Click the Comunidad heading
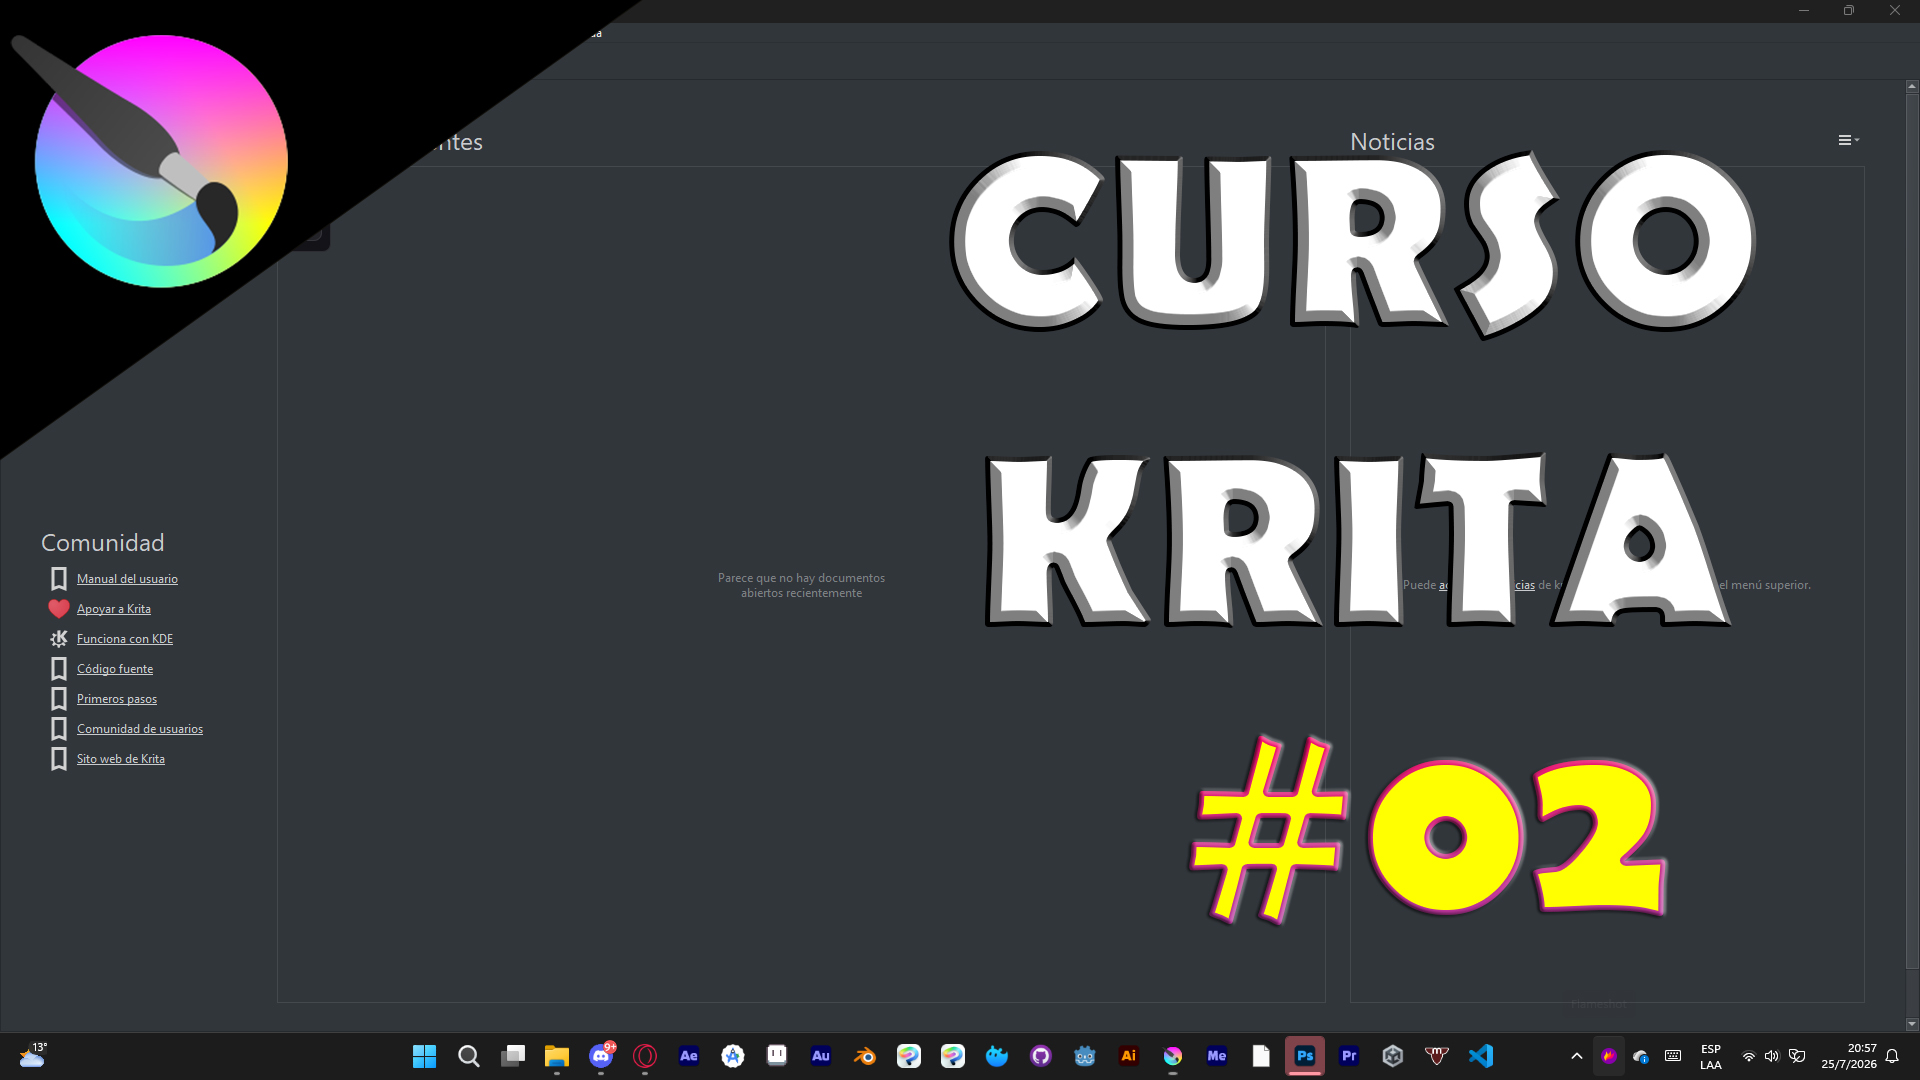The image size is (1920, 1080). pyautogui.click(x=102, y=543)
